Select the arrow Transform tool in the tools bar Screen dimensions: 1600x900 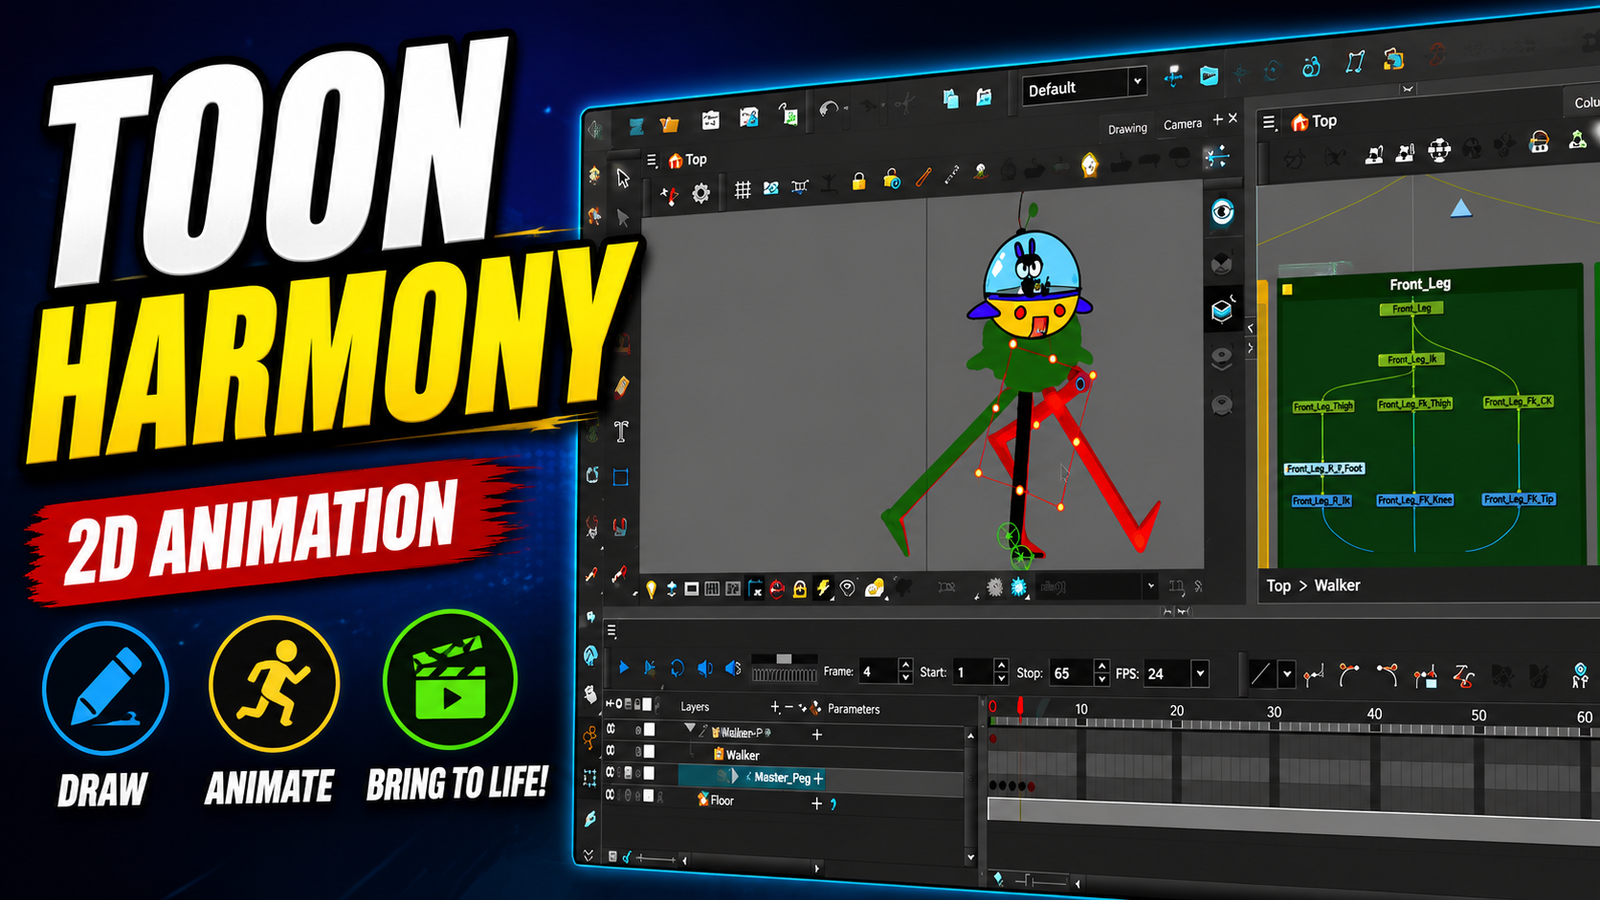623,178
